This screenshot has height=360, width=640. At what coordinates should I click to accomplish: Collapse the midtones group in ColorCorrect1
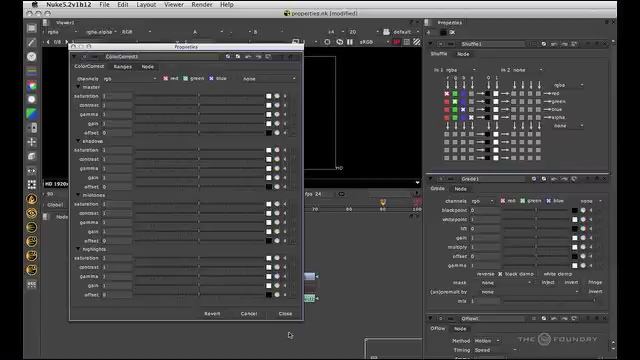pyautogui.click(x=78, y=195)
